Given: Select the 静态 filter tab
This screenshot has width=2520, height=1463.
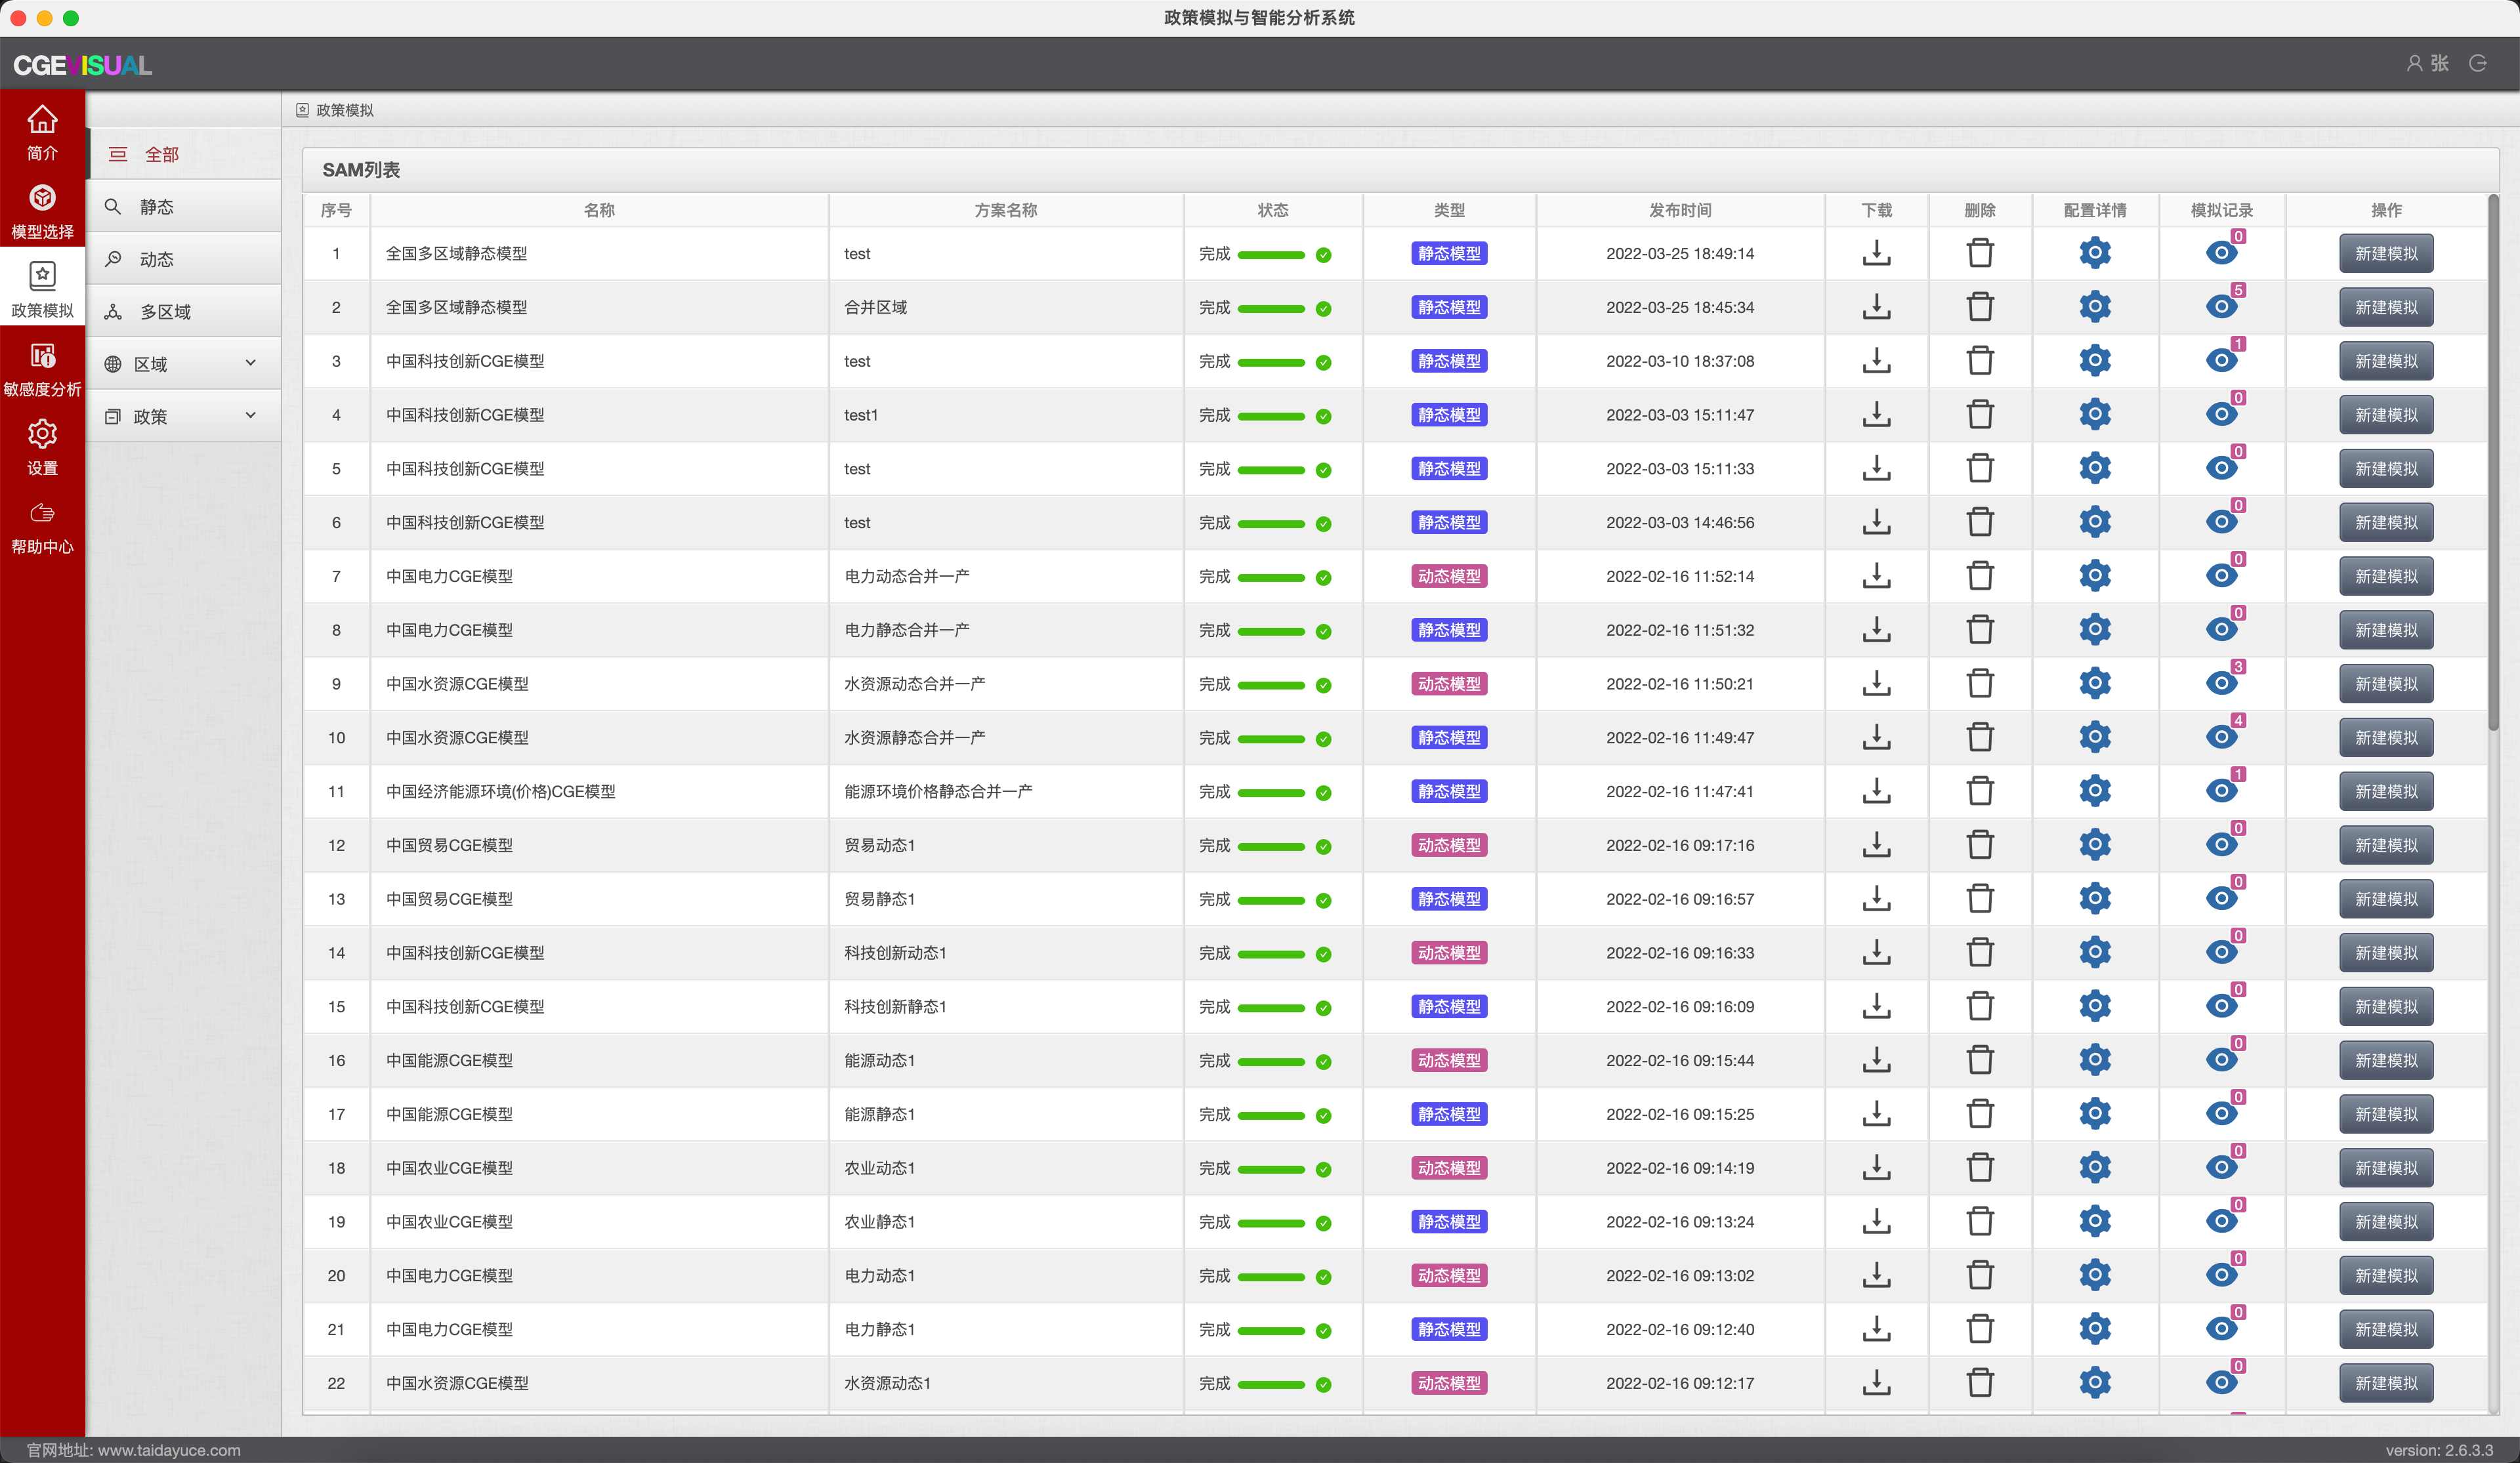Looking at the screenshot, I should pos(156,207).
